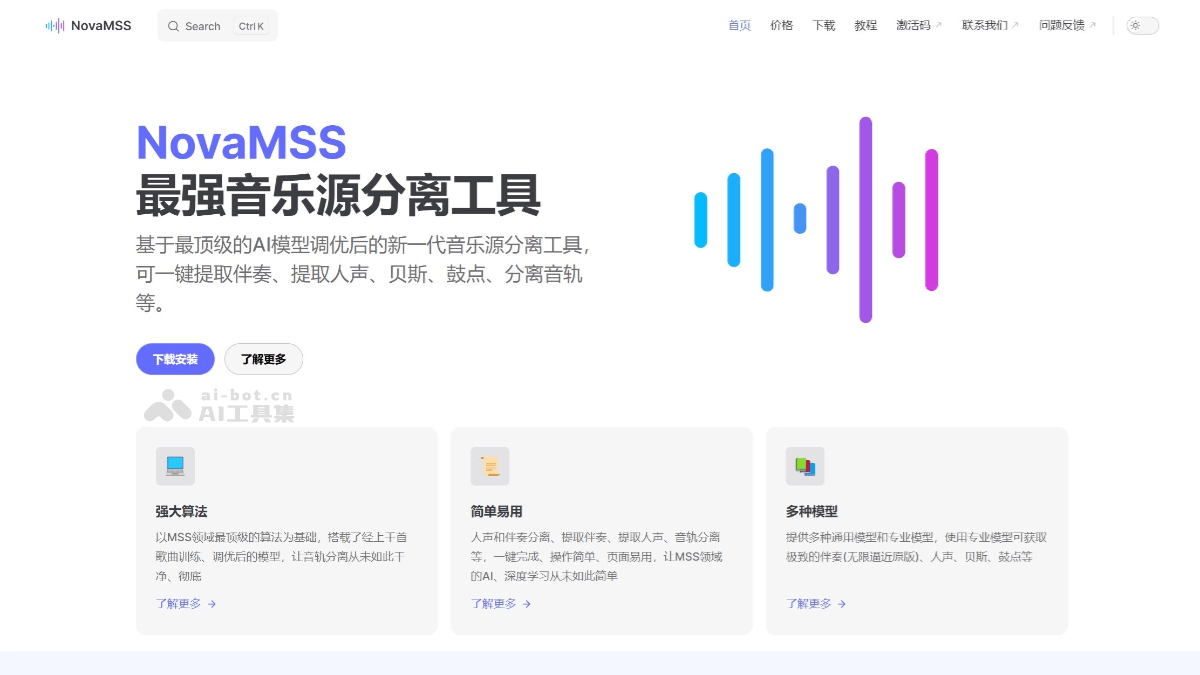Click the magnifier icon in the search bar

tap(176, 26)
